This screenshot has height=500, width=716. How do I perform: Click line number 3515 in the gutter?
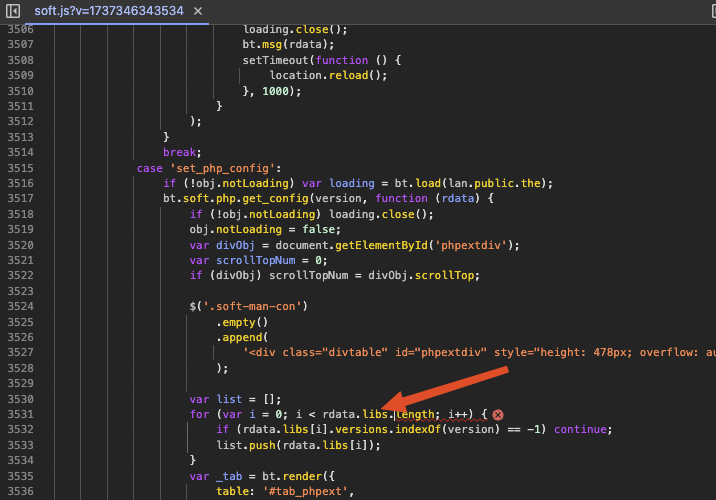tap(21, 168)
